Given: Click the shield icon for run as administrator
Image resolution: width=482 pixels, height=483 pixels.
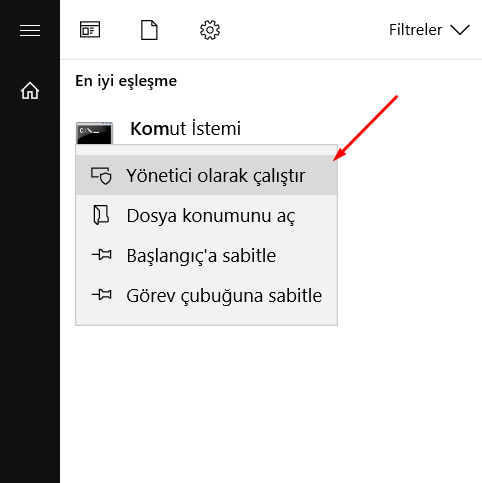Looking at the screenshot, I should click(x=101, y=176).
